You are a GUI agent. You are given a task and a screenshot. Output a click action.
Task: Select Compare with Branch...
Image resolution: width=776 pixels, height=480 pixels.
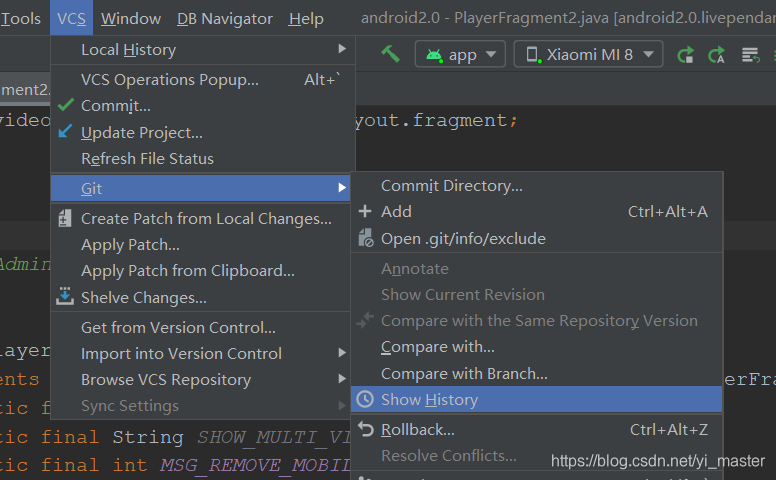click(536, 374)
